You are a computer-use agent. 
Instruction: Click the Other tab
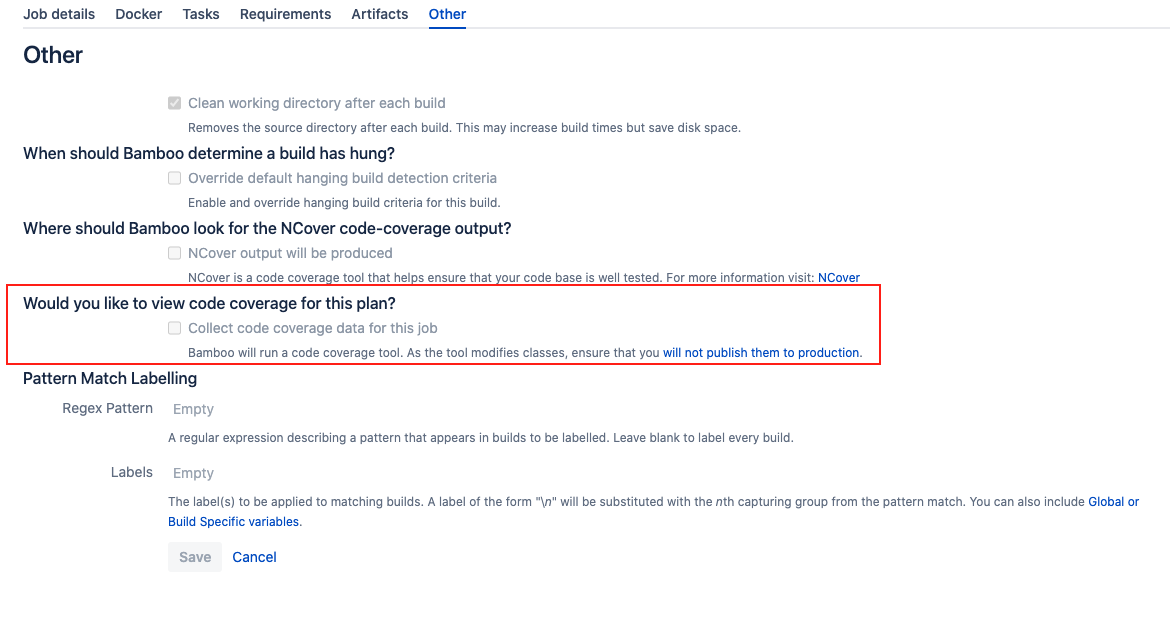coord(447,14)
